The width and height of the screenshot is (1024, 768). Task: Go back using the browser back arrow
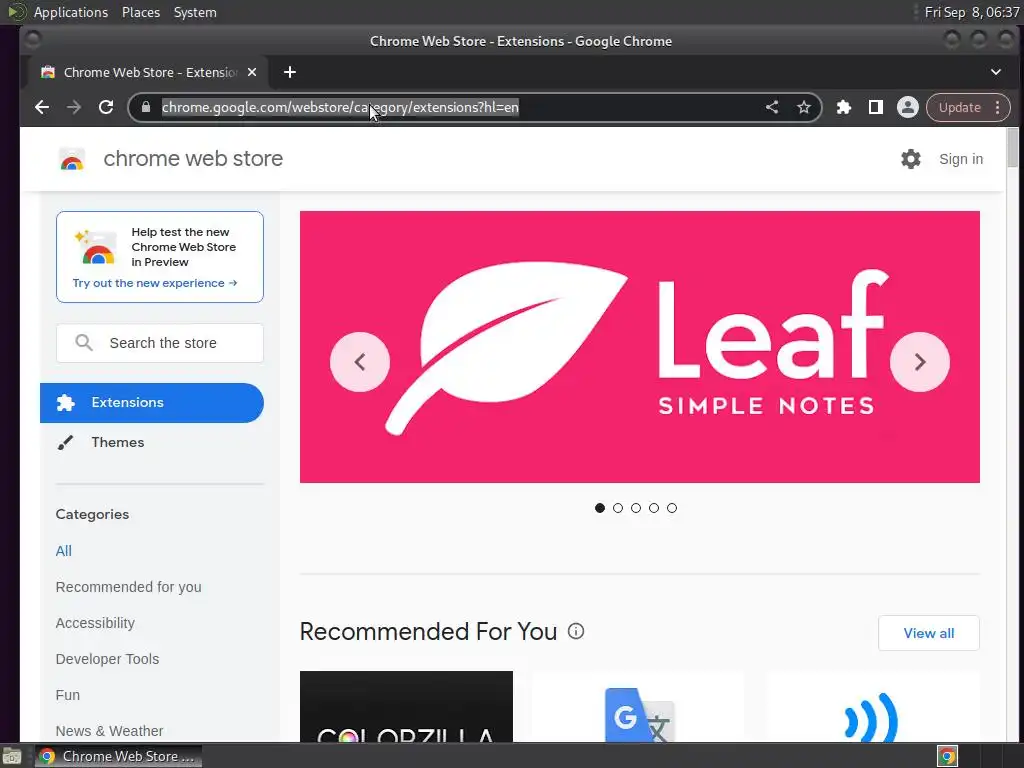pos(42,107)
